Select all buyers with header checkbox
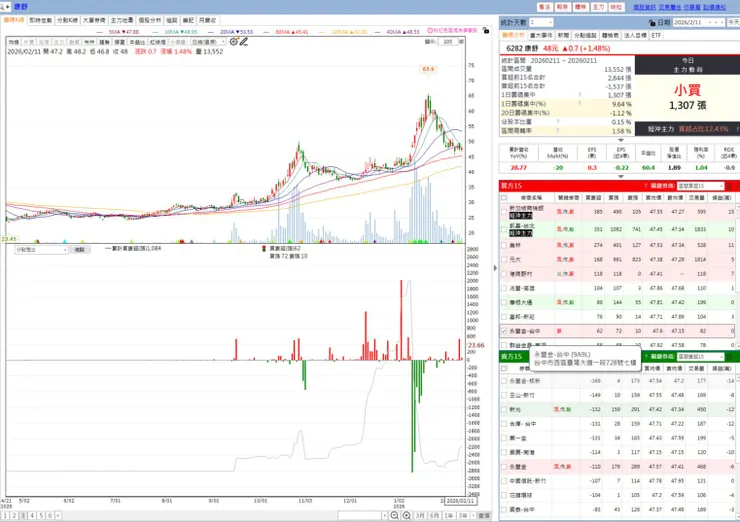Viewport: 740px width, 522px height. point(504,198)
